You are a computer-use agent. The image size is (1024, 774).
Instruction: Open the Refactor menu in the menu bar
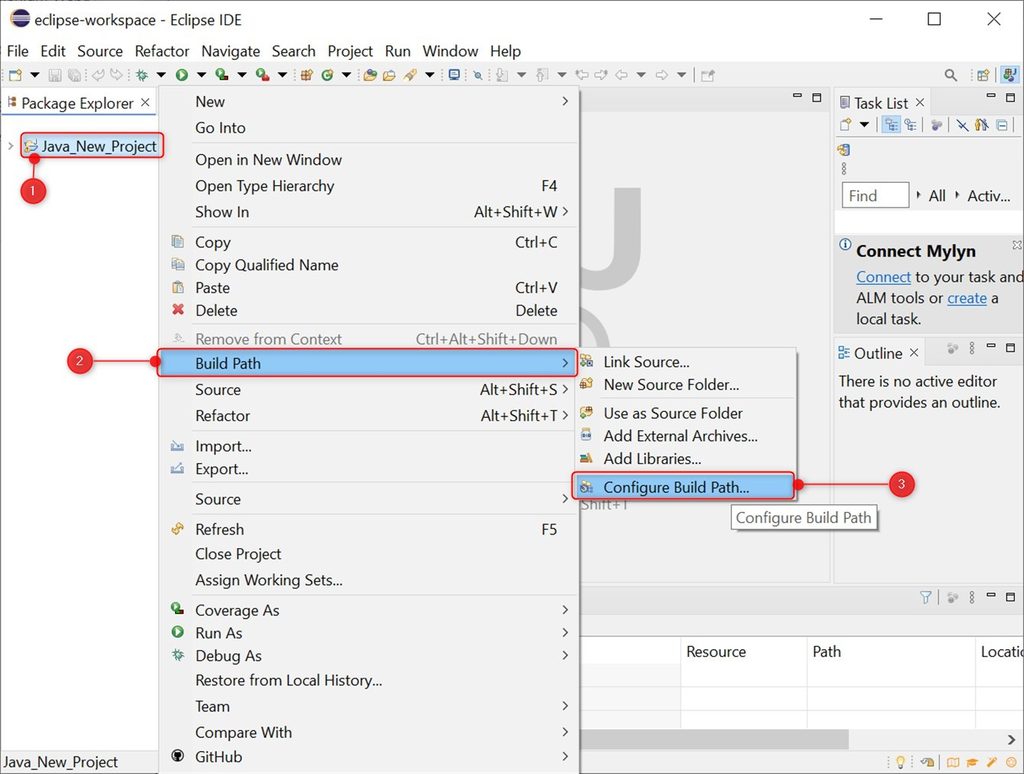click(161, 51)
